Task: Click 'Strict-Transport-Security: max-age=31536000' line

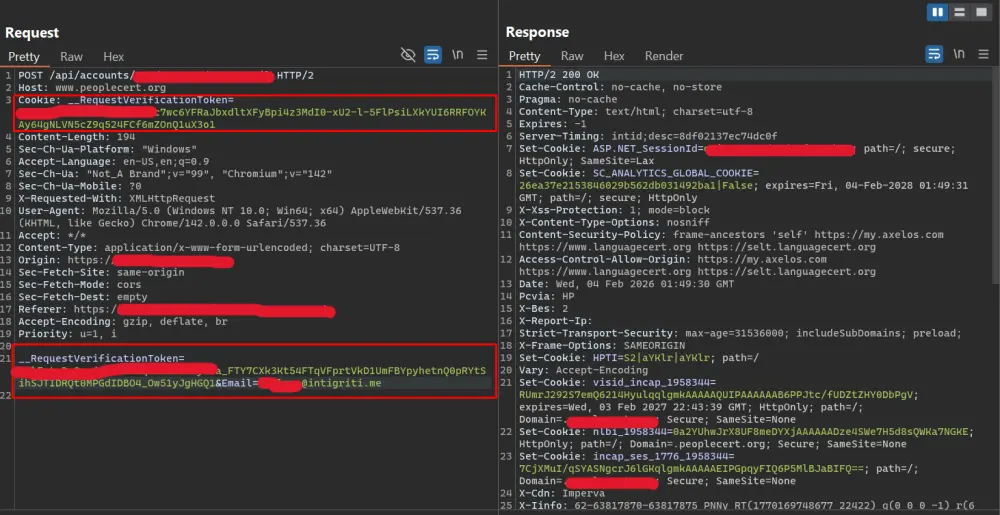Action: (740, 333)
